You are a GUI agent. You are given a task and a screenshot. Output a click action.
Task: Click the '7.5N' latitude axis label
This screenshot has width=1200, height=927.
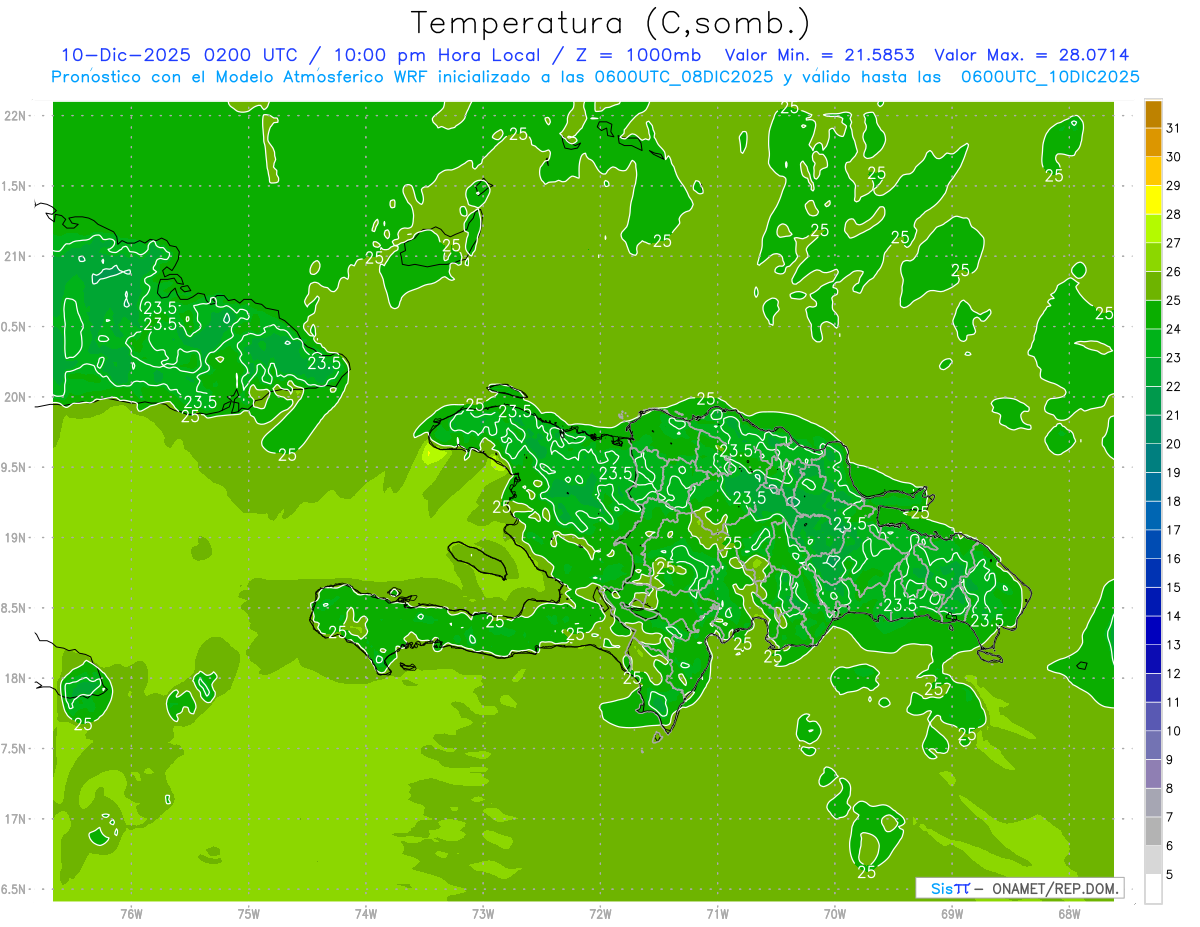coord(15,748)
